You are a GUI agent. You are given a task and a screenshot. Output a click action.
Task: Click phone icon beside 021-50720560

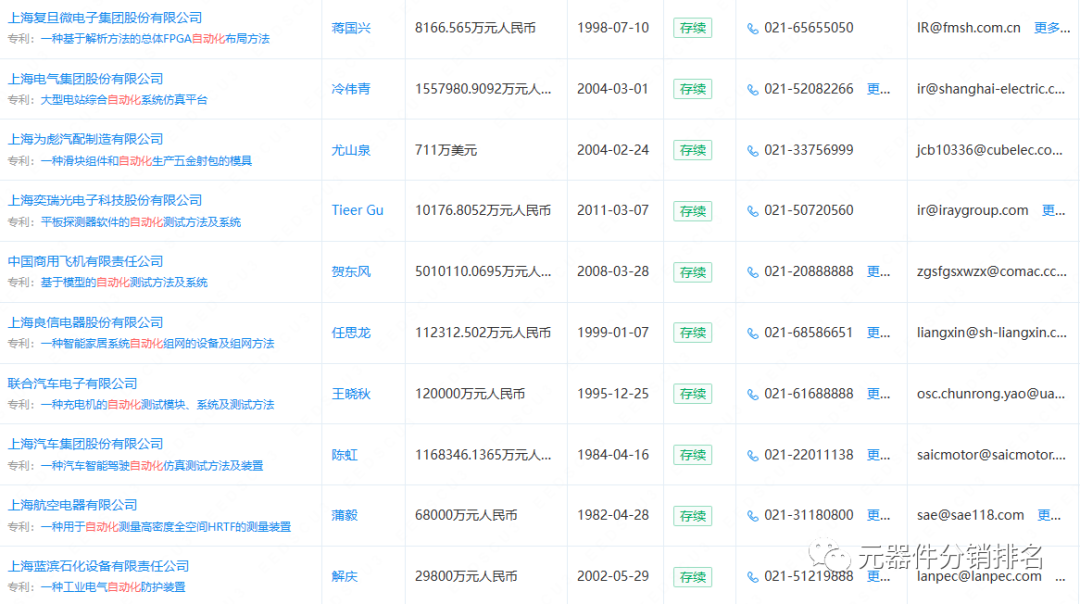[x=753, y=211]
